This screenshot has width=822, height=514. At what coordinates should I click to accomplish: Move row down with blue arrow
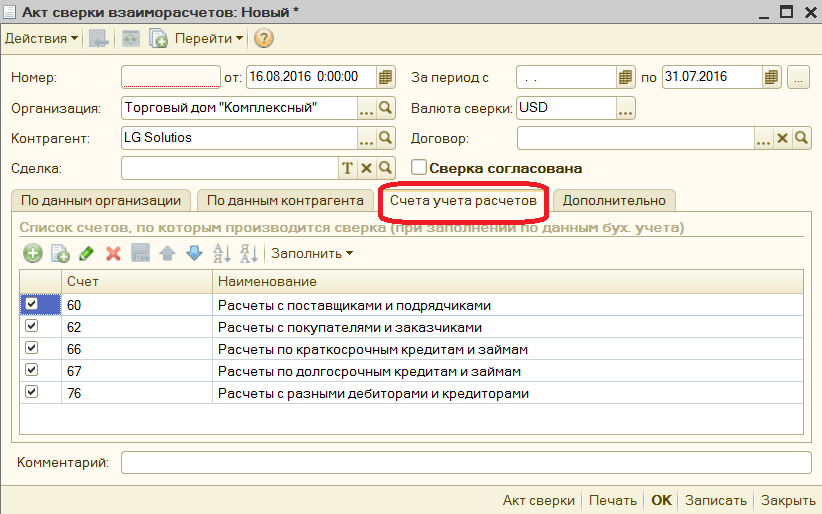(194, 254)
